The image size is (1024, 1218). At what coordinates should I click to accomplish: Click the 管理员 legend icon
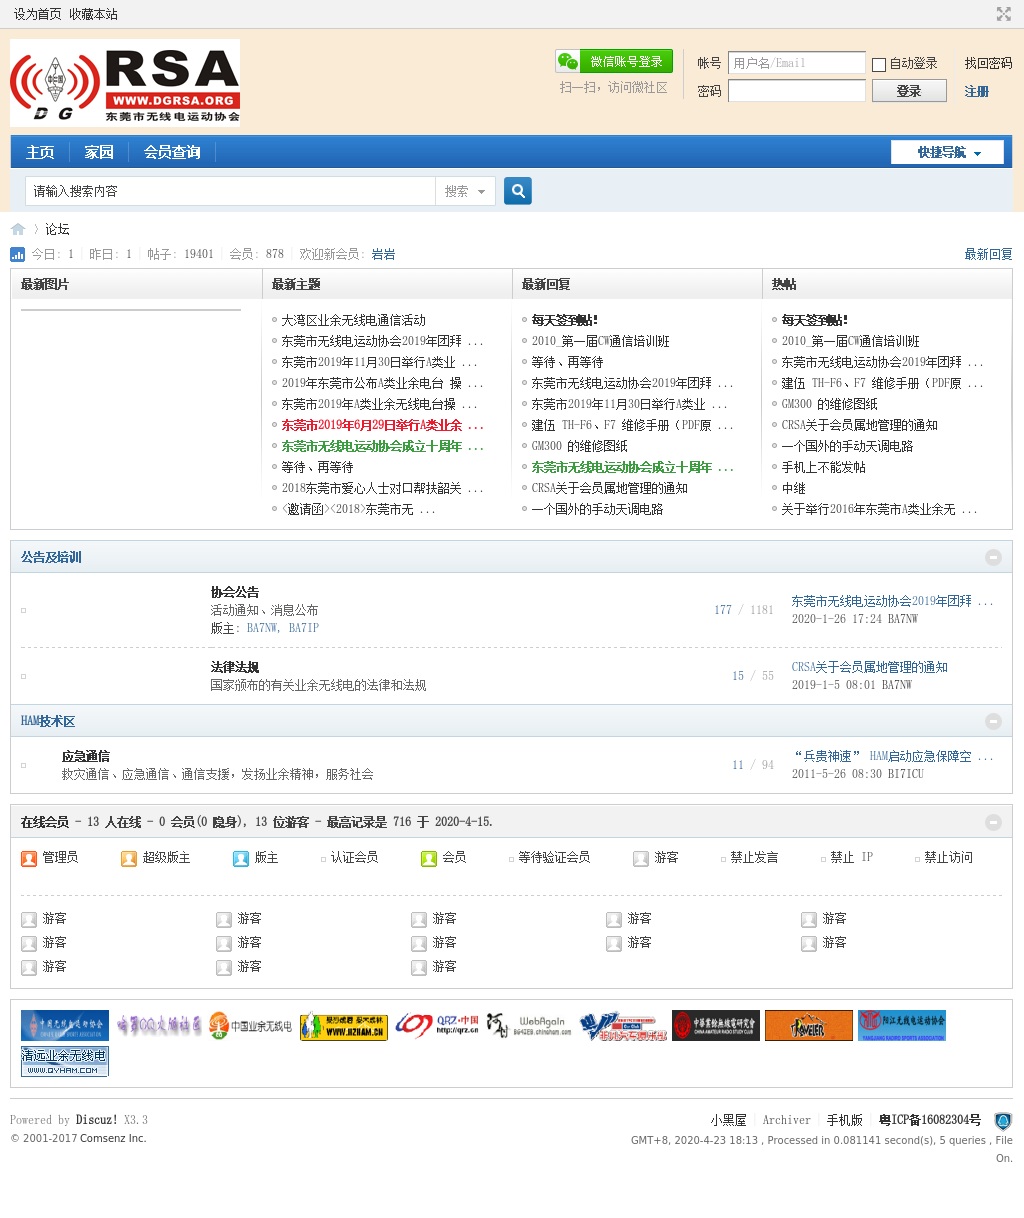29,858
